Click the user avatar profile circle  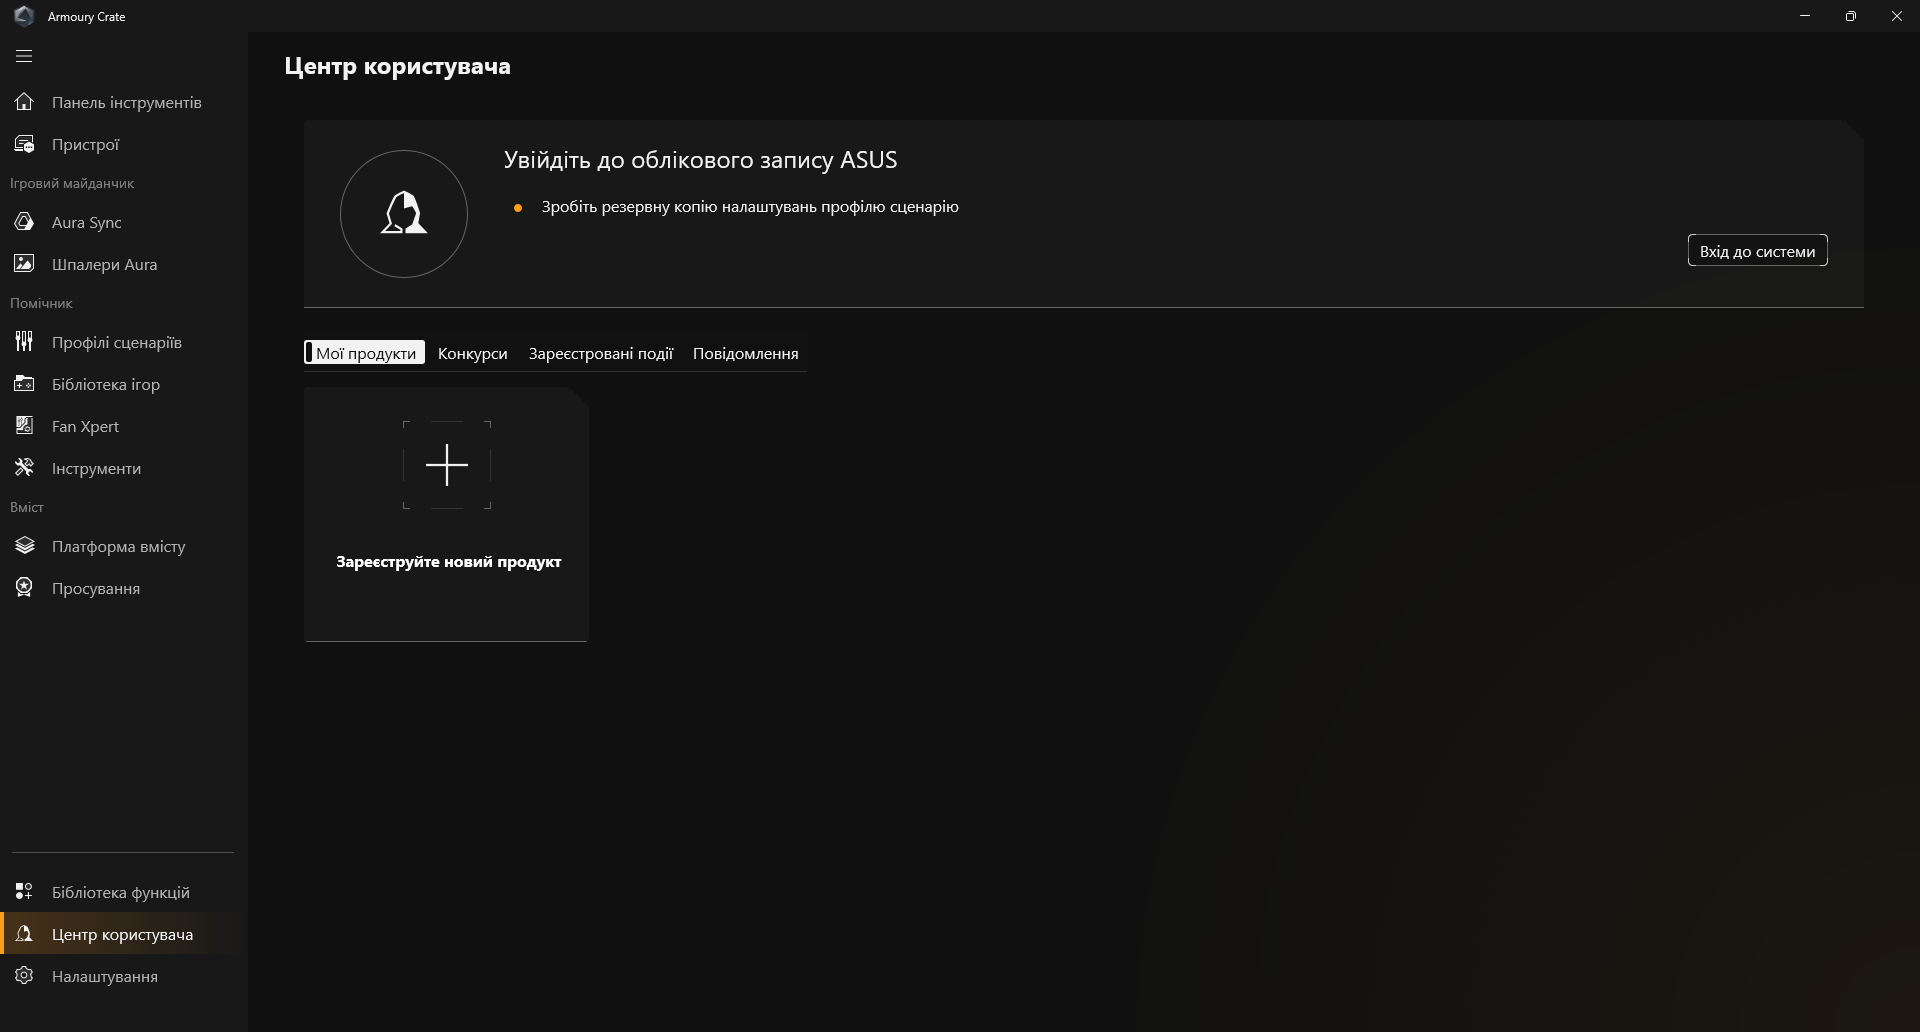tap(404, 214)
